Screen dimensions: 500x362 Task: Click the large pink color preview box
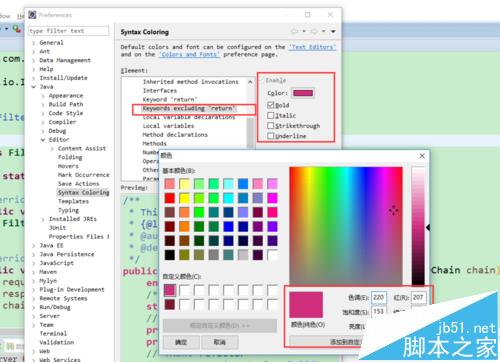pos(306,305)
